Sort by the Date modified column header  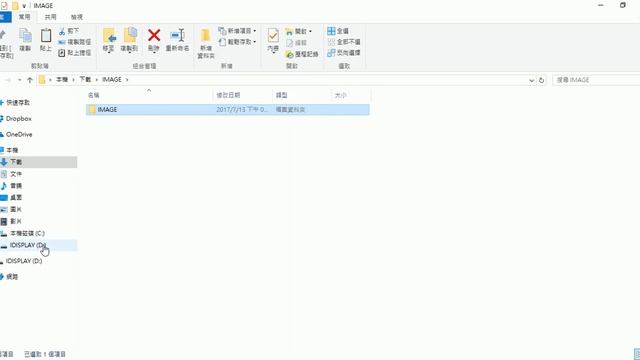(x=242, y=95)
